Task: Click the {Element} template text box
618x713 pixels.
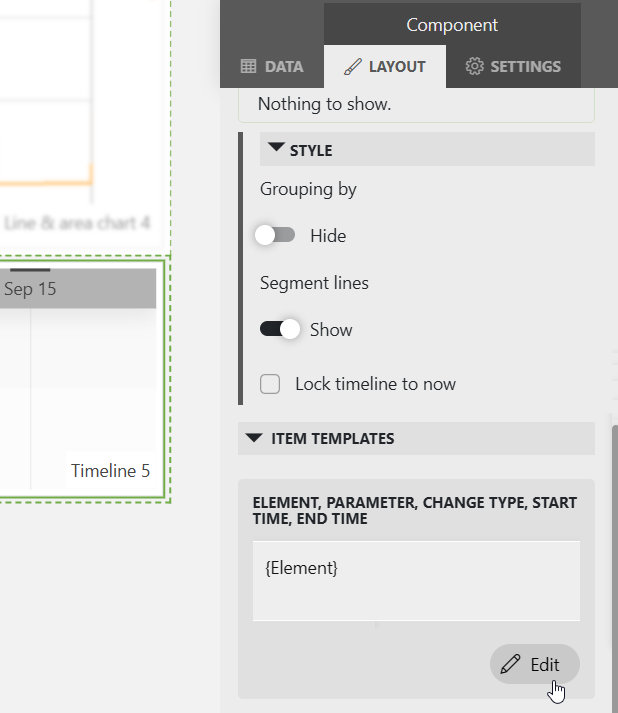Action: tap(416, 581)
